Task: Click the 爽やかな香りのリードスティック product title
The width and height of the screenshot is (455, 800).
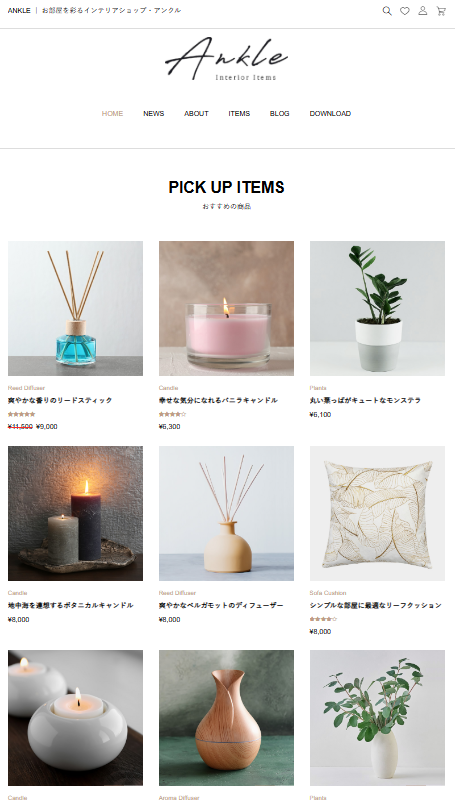Action: point(60,401)
